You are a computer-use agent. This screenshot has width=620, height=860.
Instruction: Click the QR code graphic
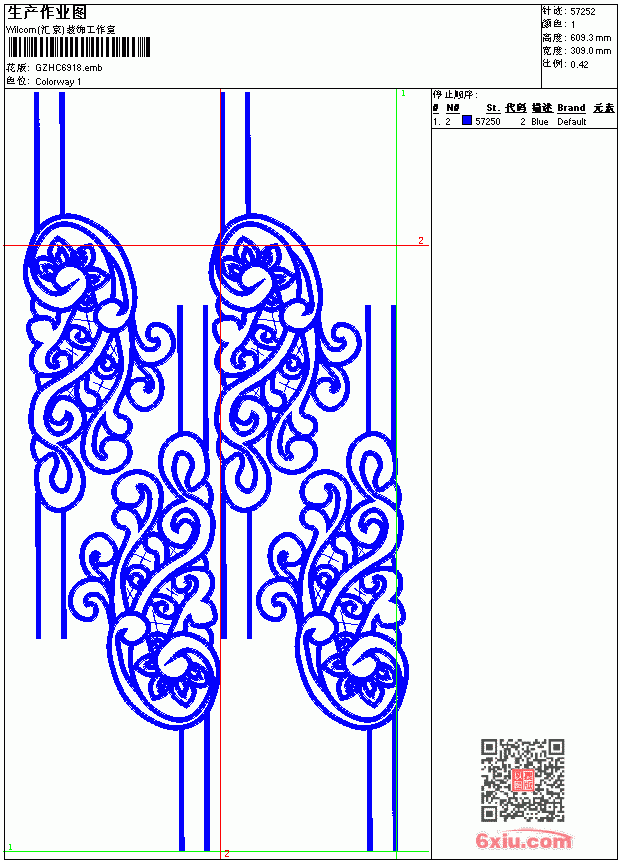click(x=523, y=779)
